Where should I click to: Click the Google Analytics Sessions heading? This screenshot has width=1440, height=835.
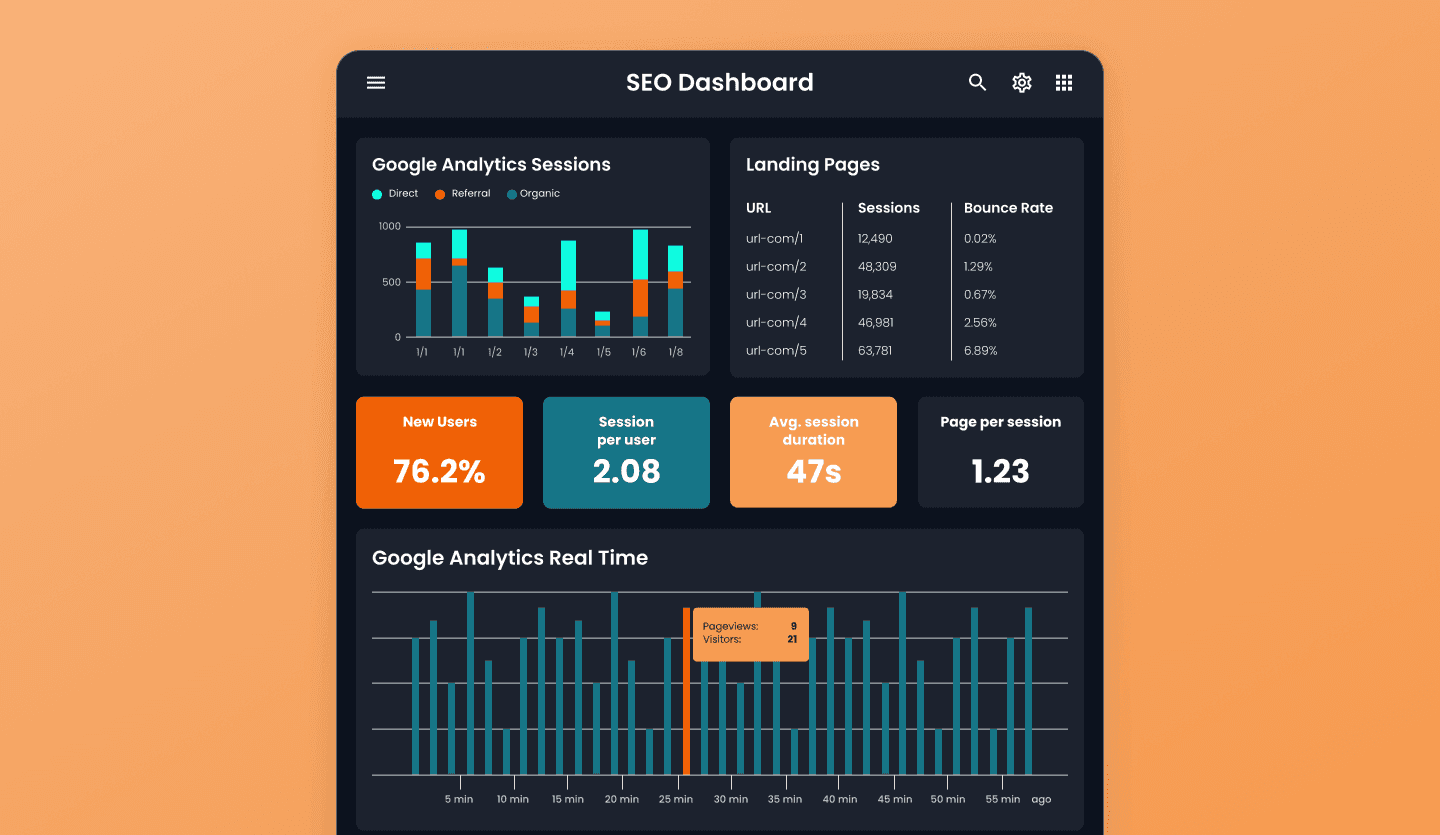[491, 165]
